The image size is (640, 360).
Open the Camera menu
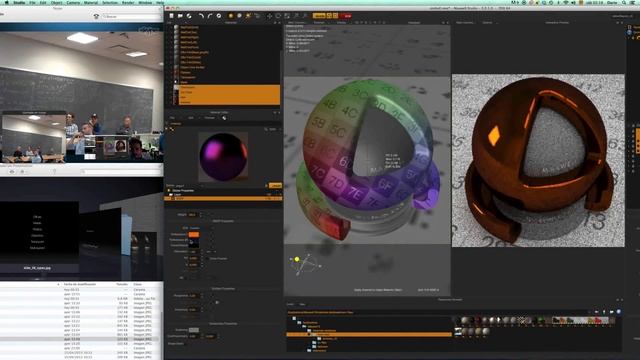coord(73,2)
